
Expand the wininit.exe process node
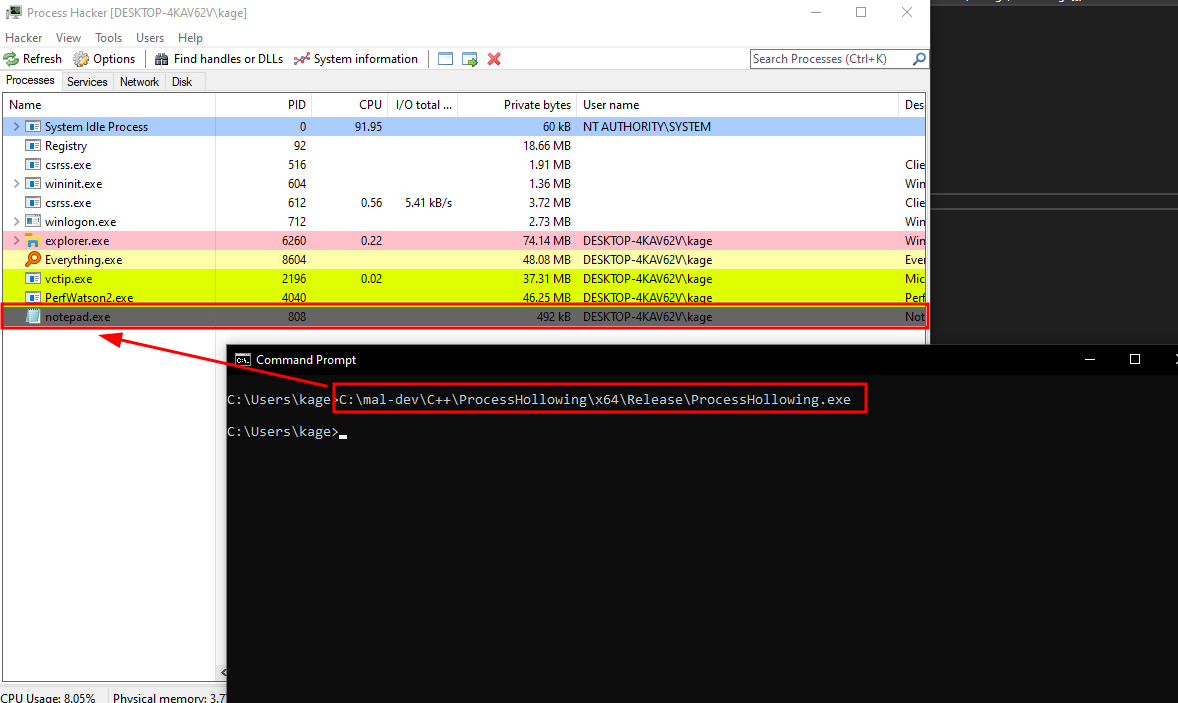16,184
